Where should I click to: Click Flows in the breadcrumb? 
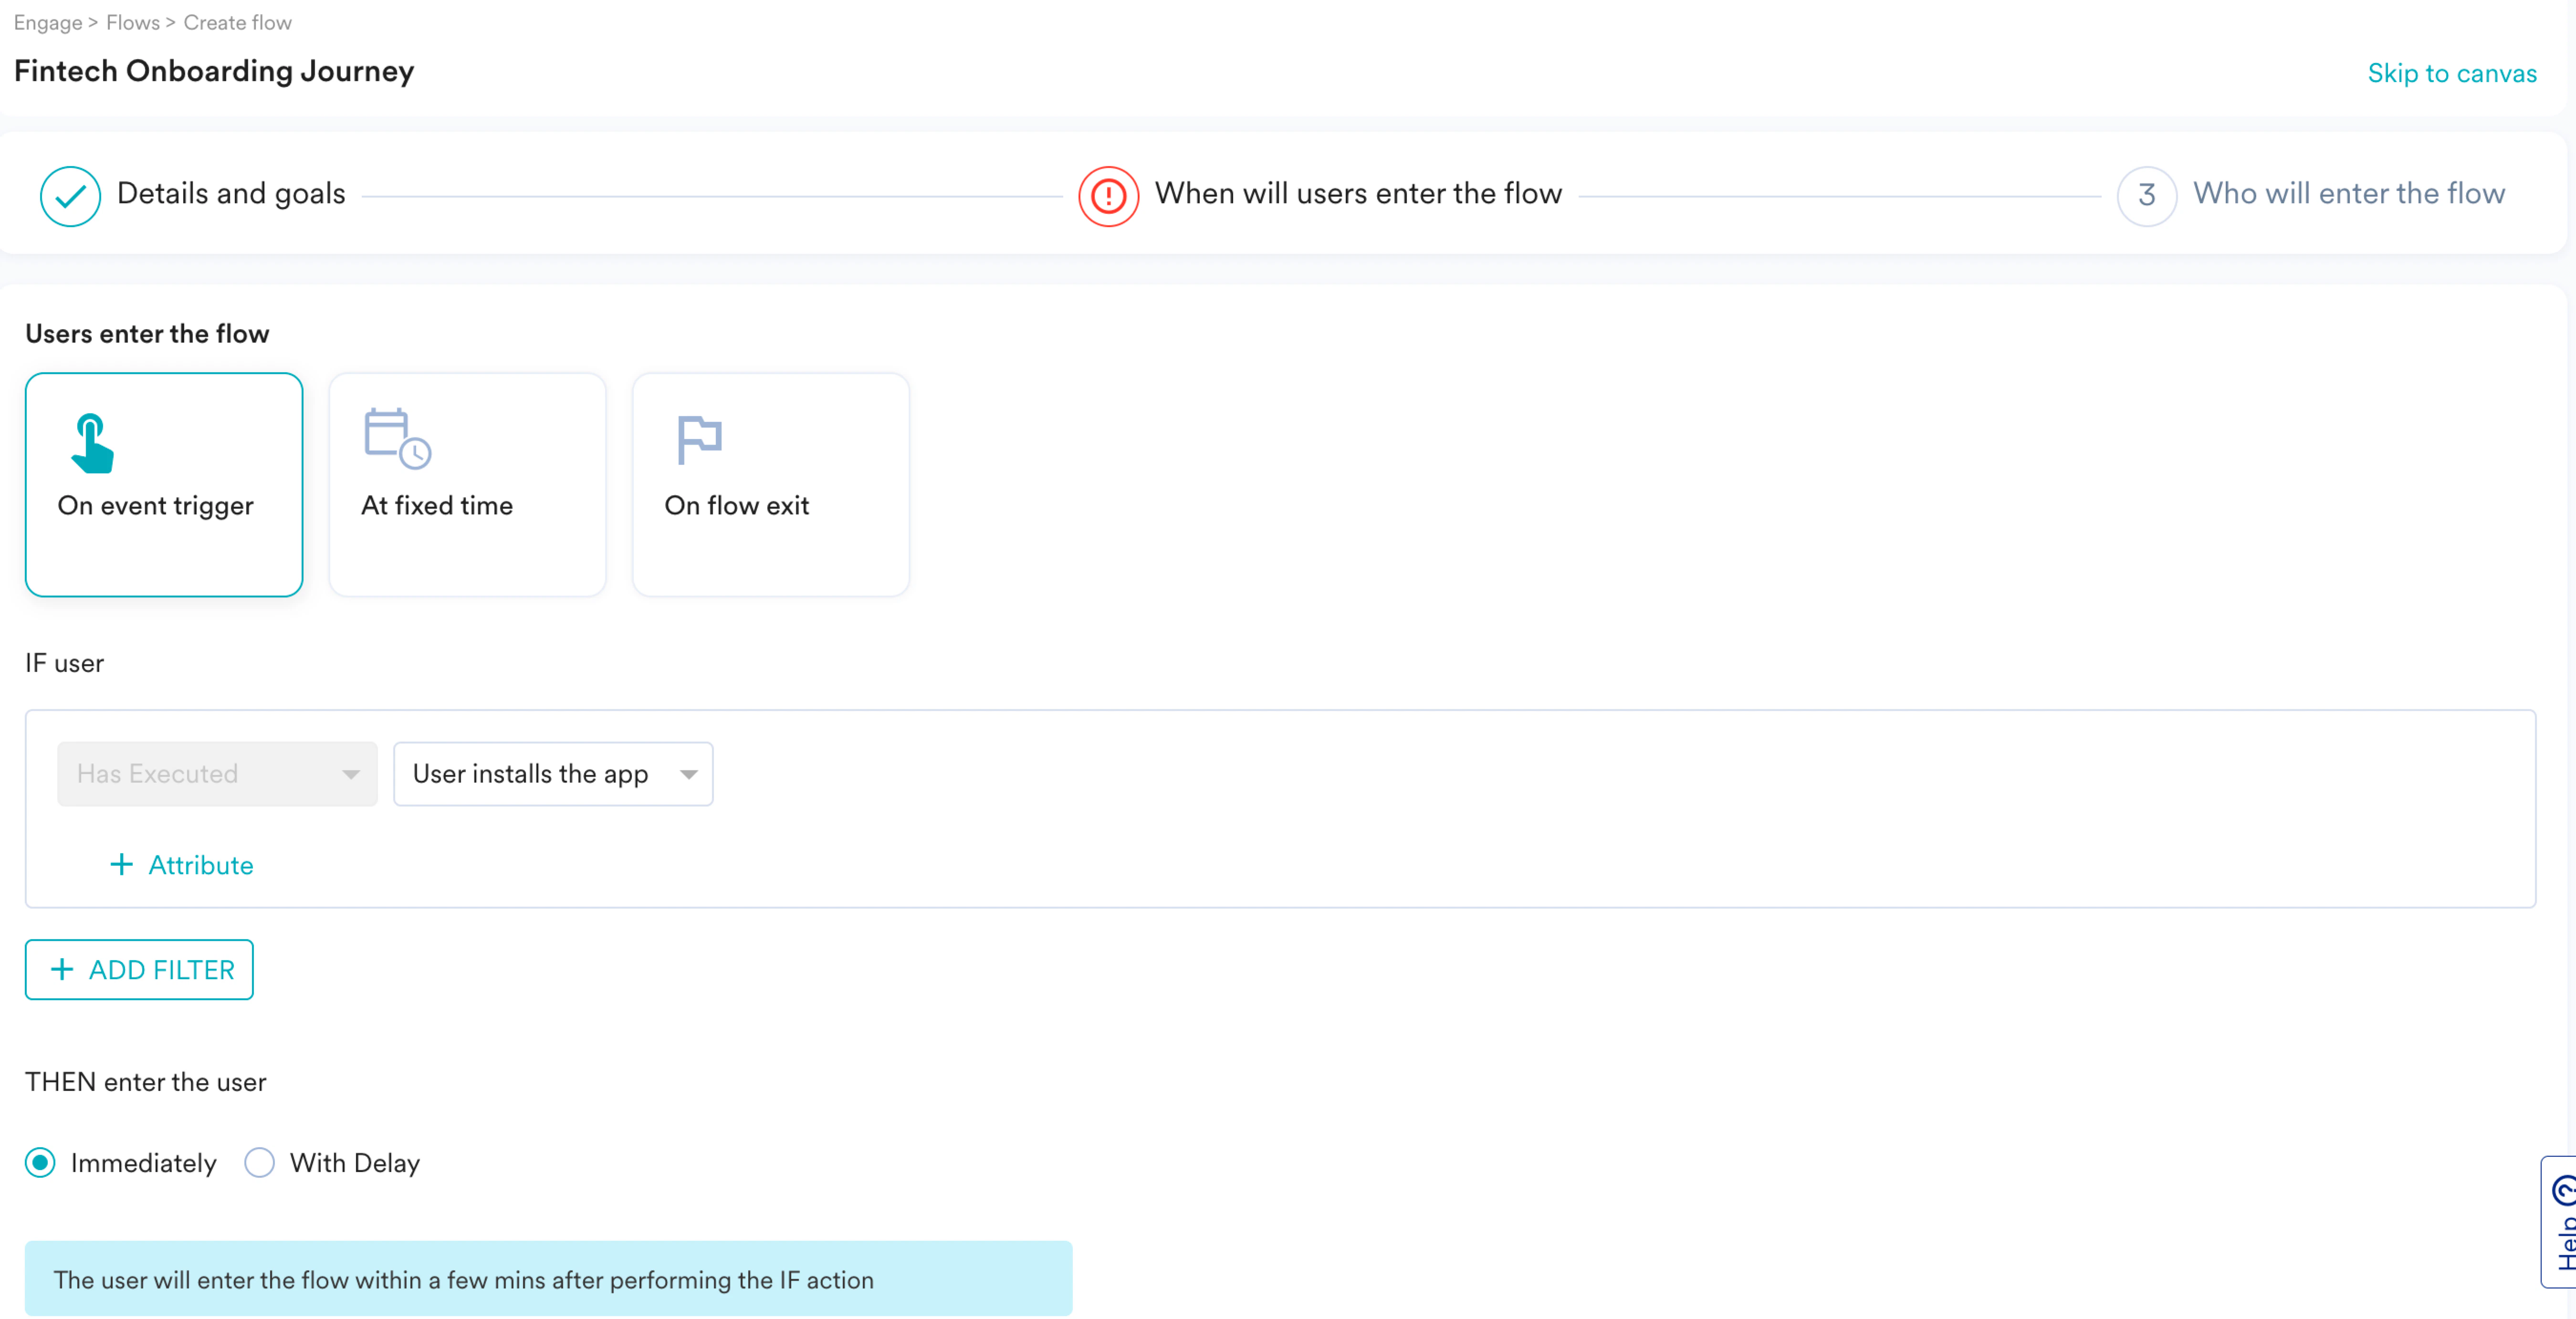click(133, 22)
